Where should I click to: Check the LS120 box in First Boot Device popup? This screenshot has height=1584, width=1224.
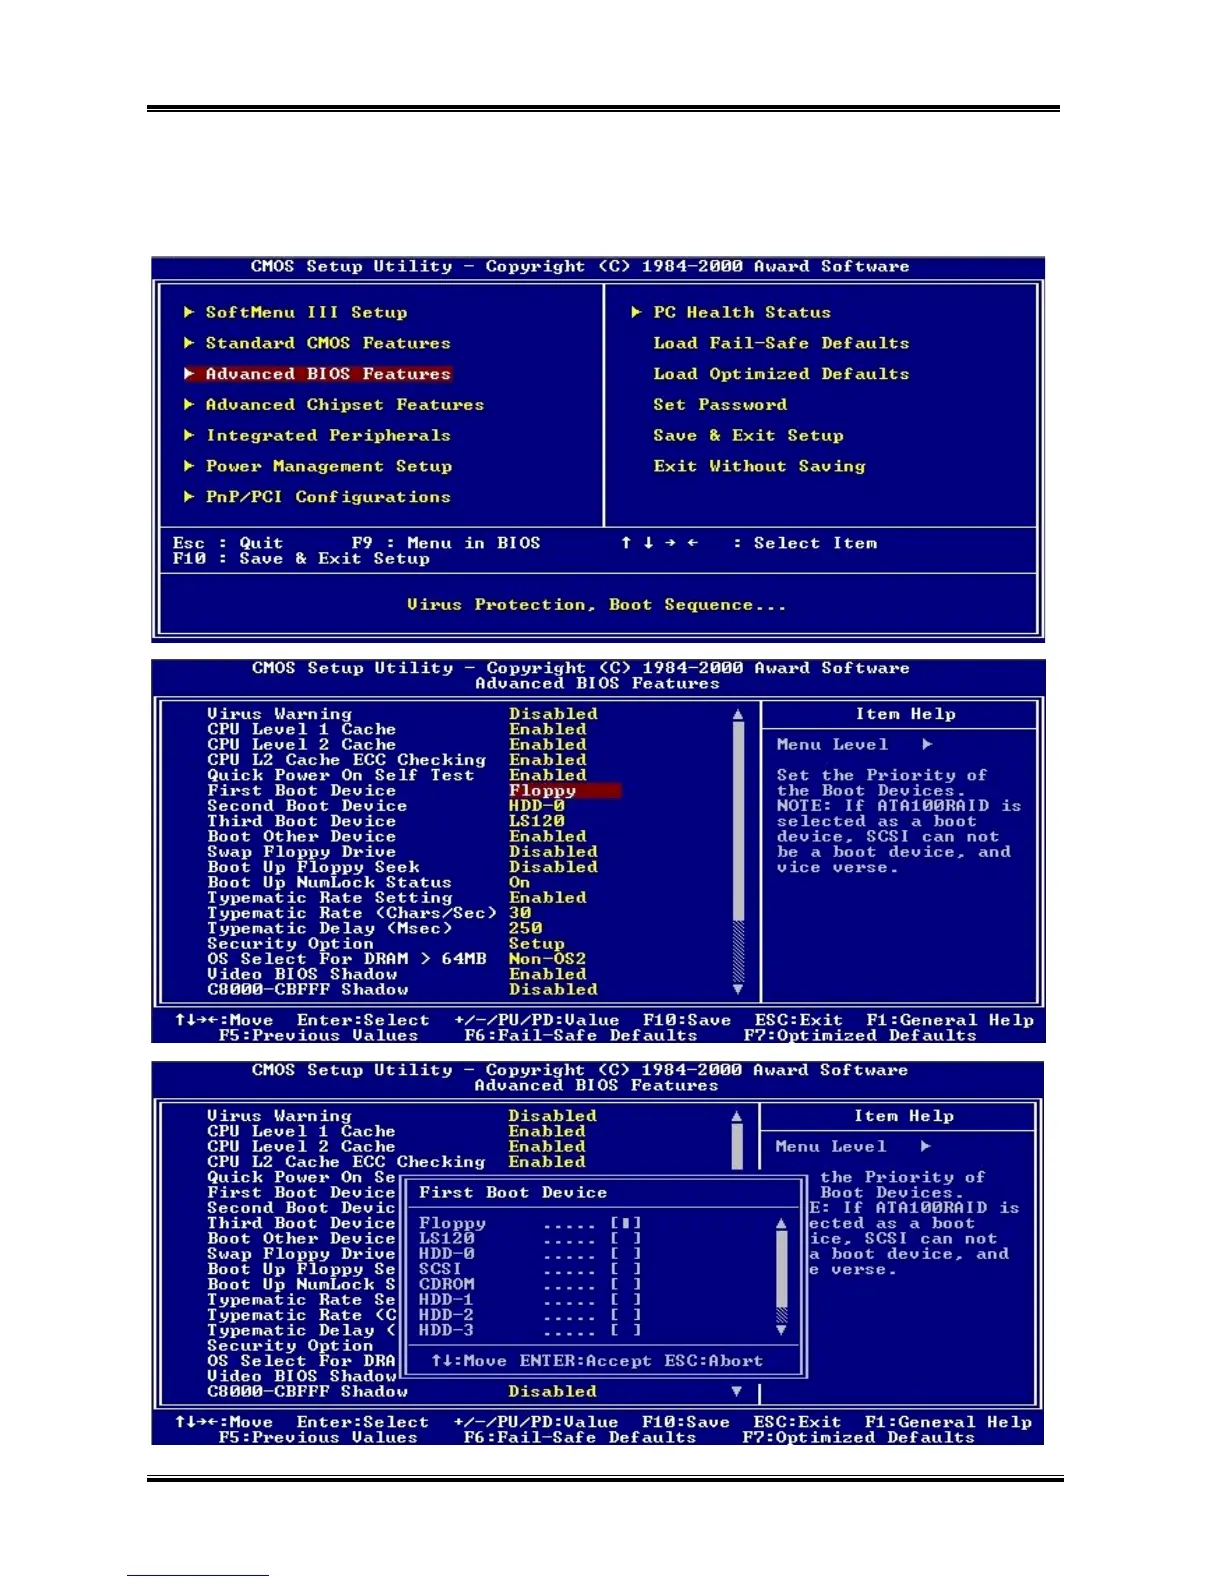(x=626, y=1238)
